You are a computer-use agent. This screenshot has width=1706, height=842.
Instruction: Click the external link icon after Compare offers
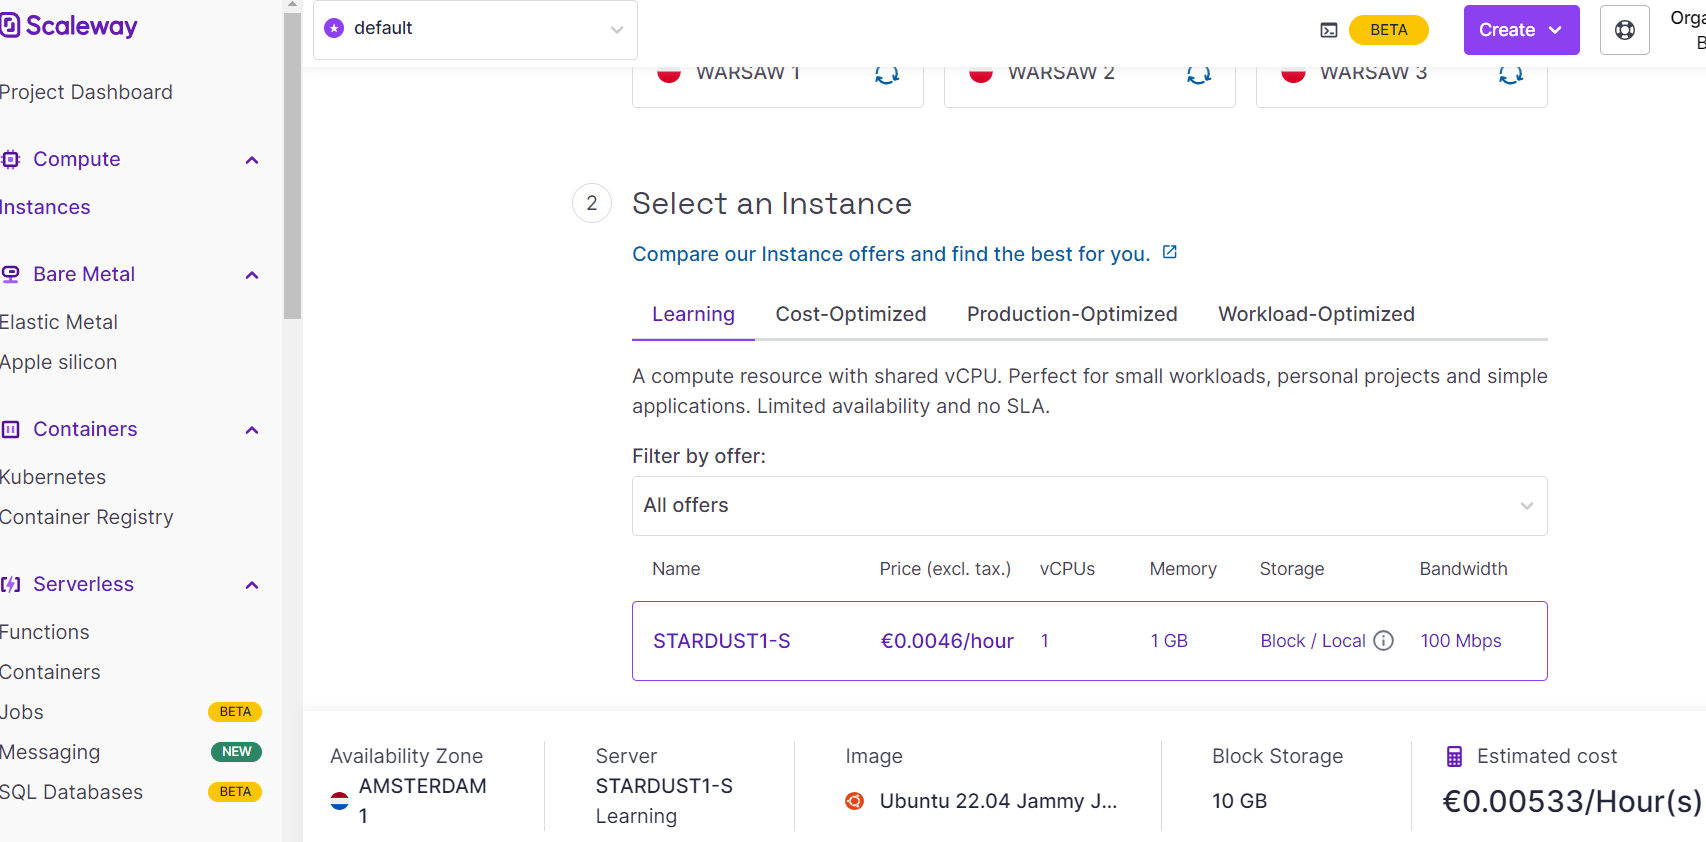(1170, 252)
